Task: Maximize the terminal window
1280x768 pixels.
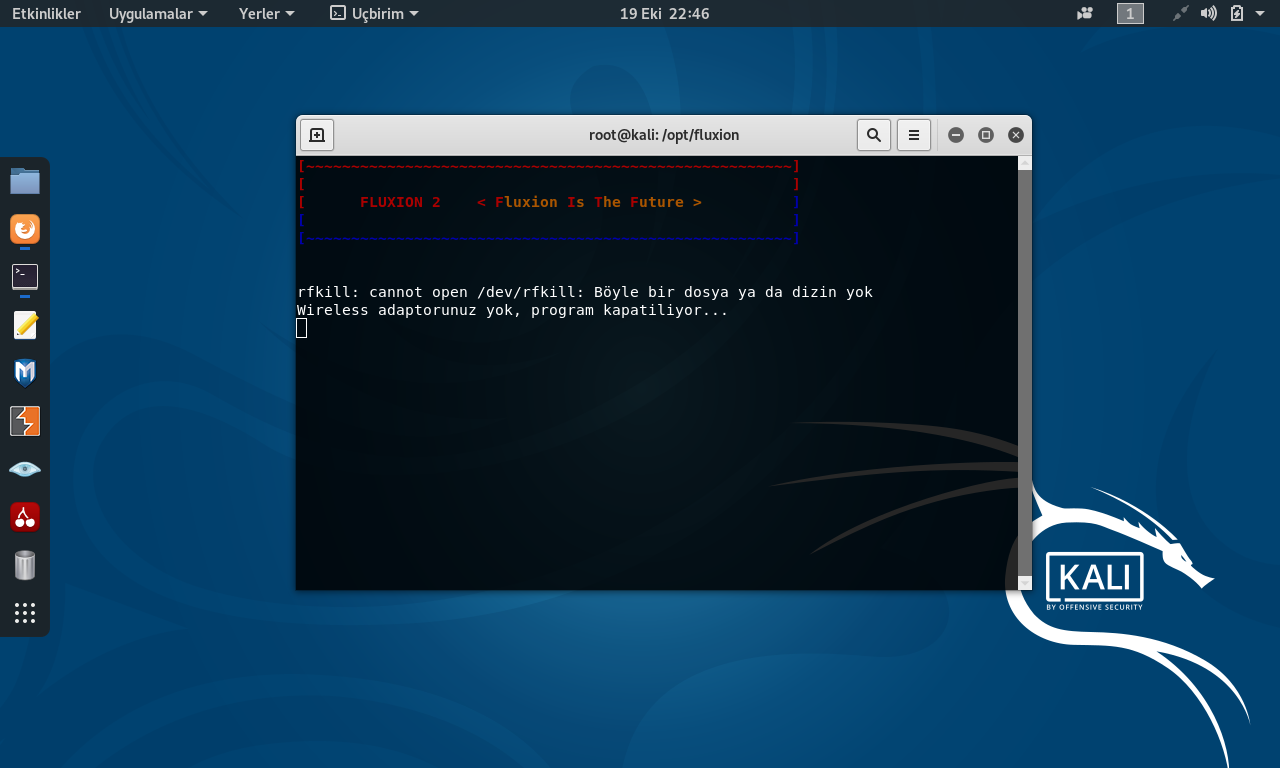Action: point(986,135)
